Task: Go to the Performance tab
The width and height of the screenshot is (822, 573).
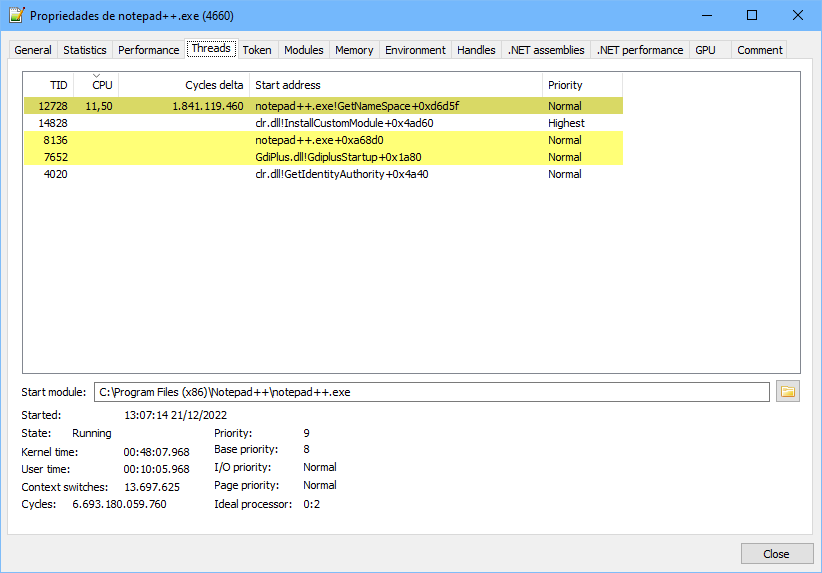Action: pyautogui.click(x=148, y=50)
